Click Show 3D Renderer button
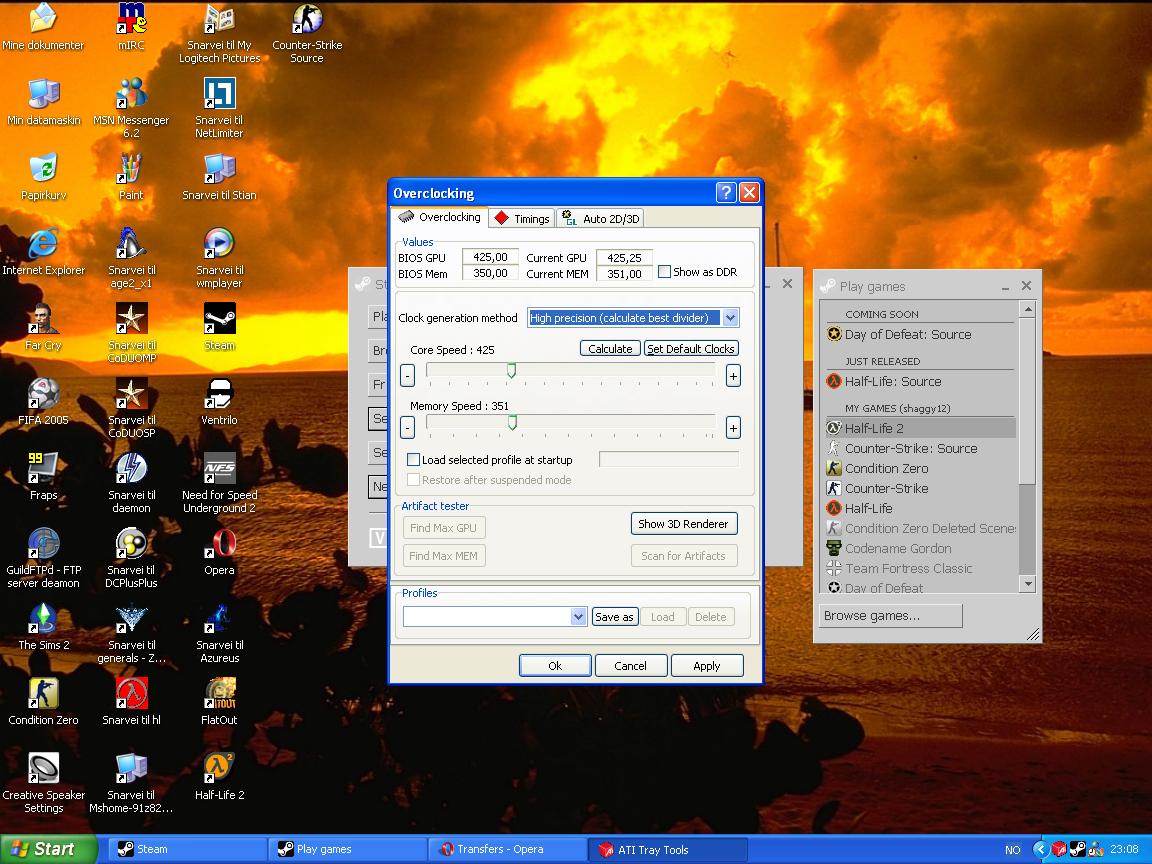Screen dimensions: 1152x864 [683, 524]
